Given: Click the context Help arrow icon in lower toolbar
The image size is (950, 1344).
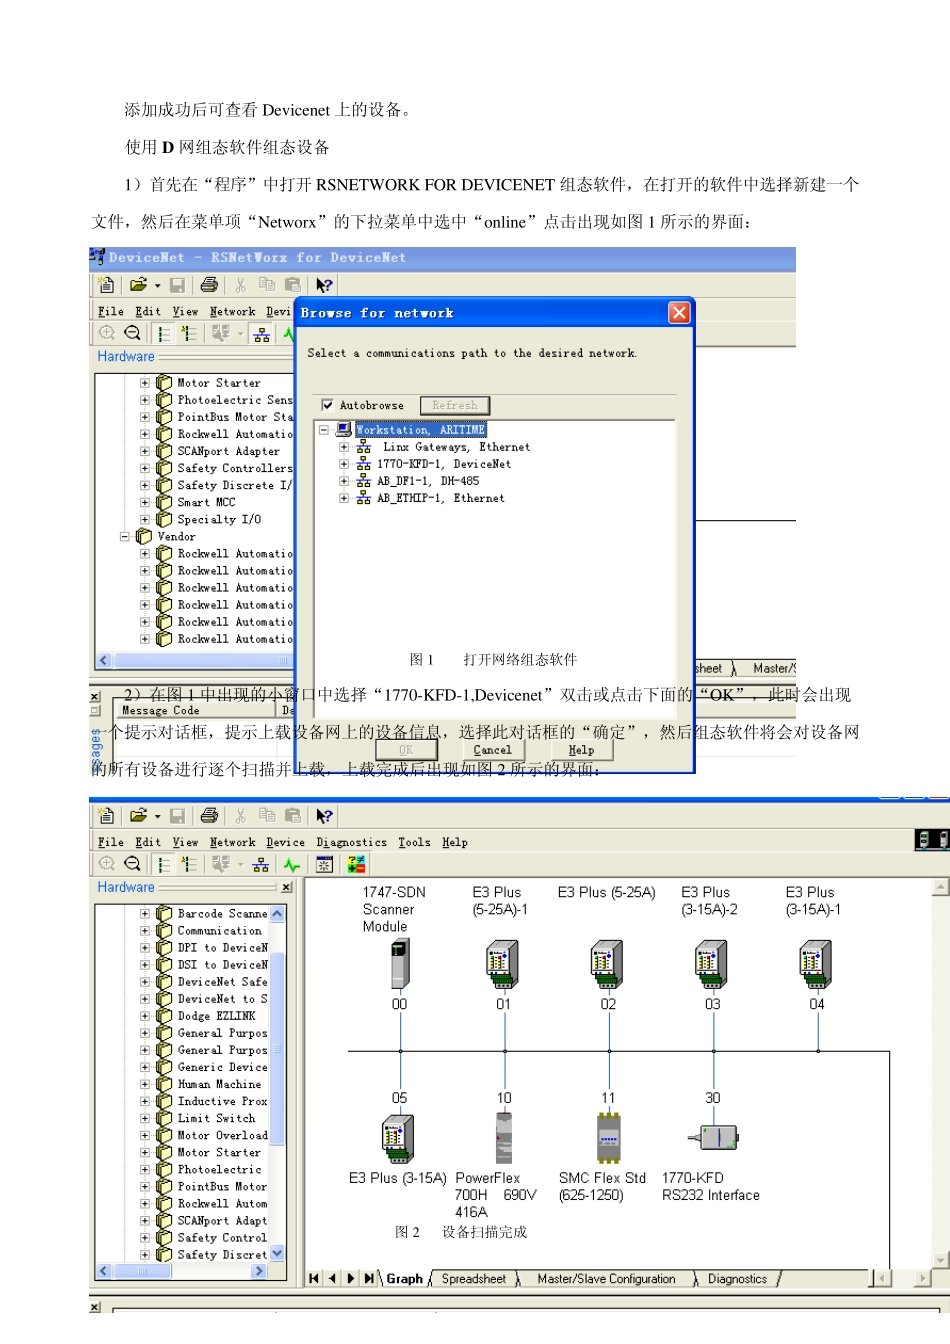Looking at the screenshot, I should pos(324,816).
